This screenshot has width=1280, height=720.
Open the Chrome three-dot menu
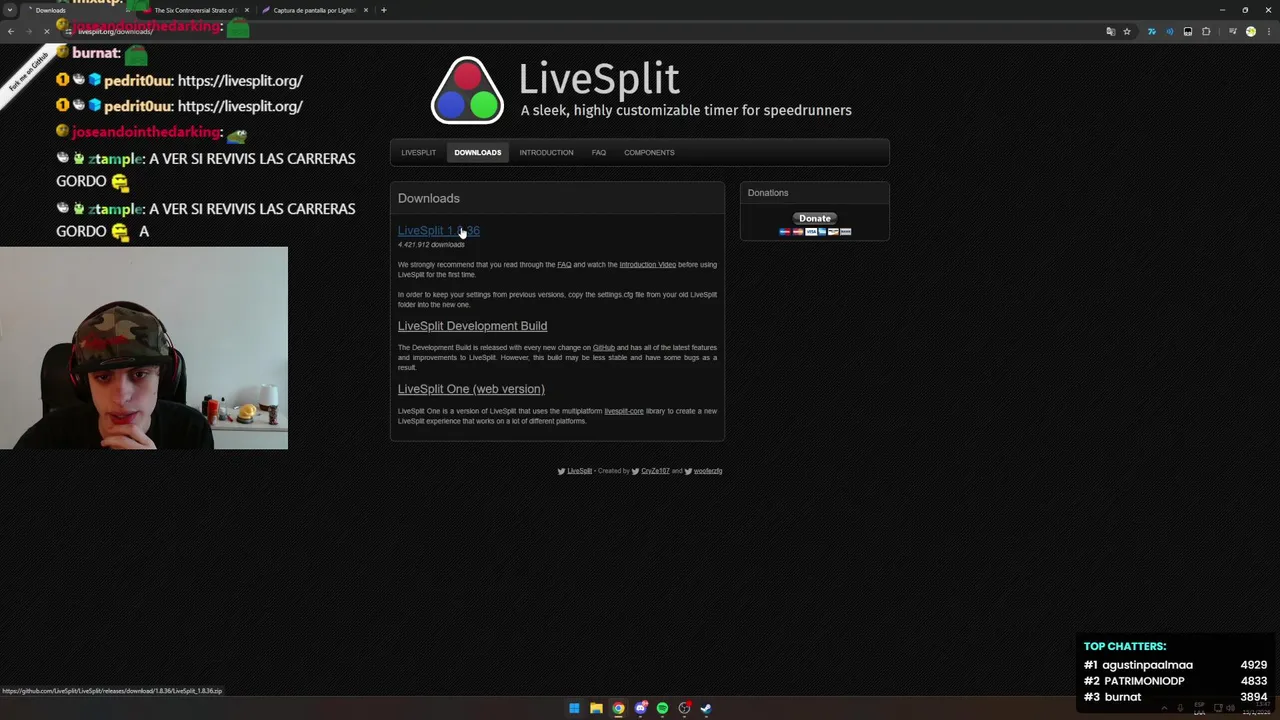pyautogui.click(x=1269, y=32)
